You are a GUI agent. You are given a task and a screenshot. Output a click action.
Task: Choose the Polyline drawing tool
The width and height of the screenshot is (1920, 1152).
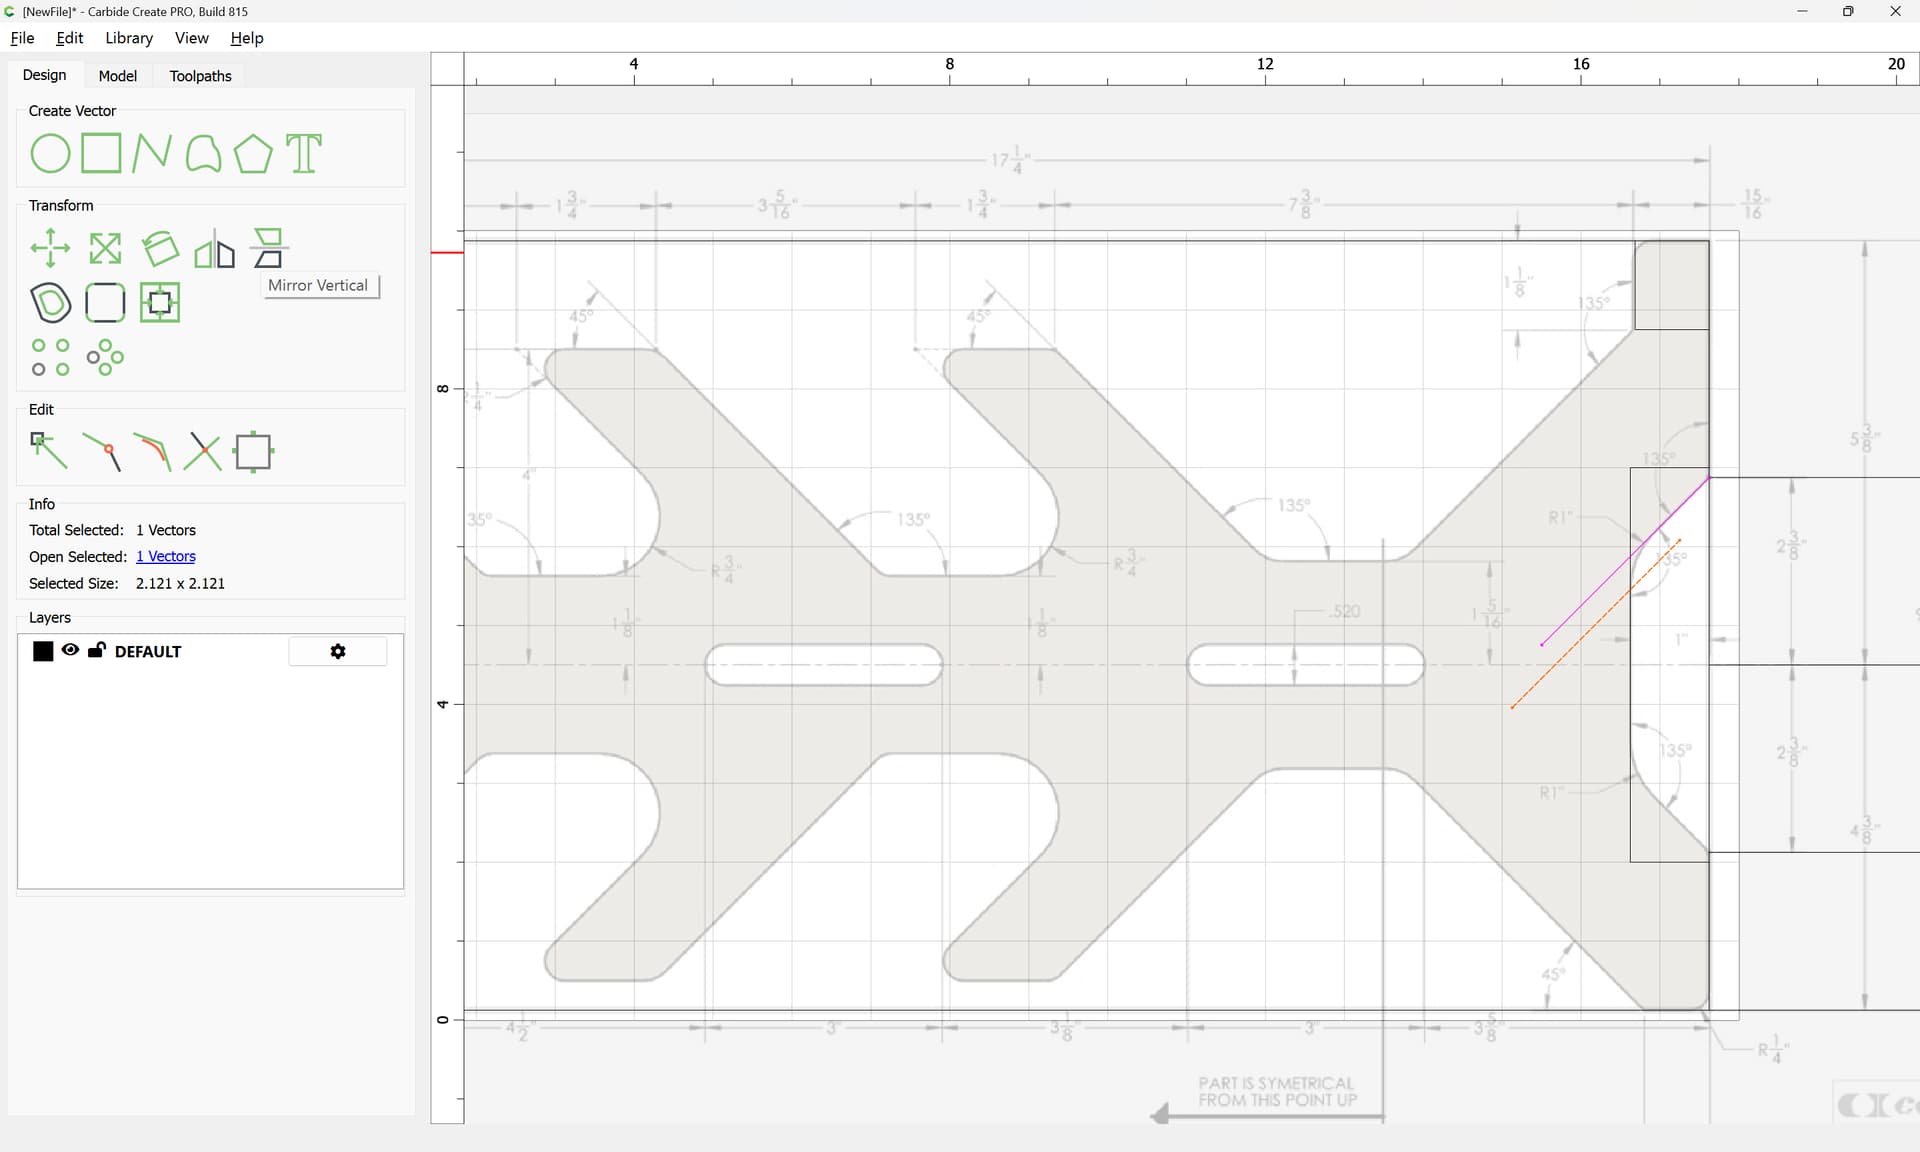(x=151, y=154)
